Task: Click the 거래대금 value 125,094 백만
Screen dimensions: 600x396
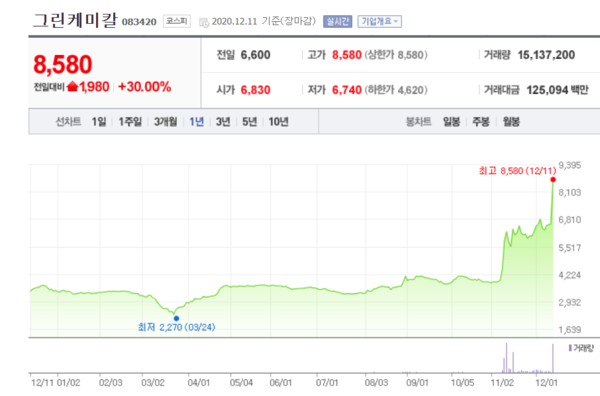Action: pyautogui.click(x=557, y=90)
